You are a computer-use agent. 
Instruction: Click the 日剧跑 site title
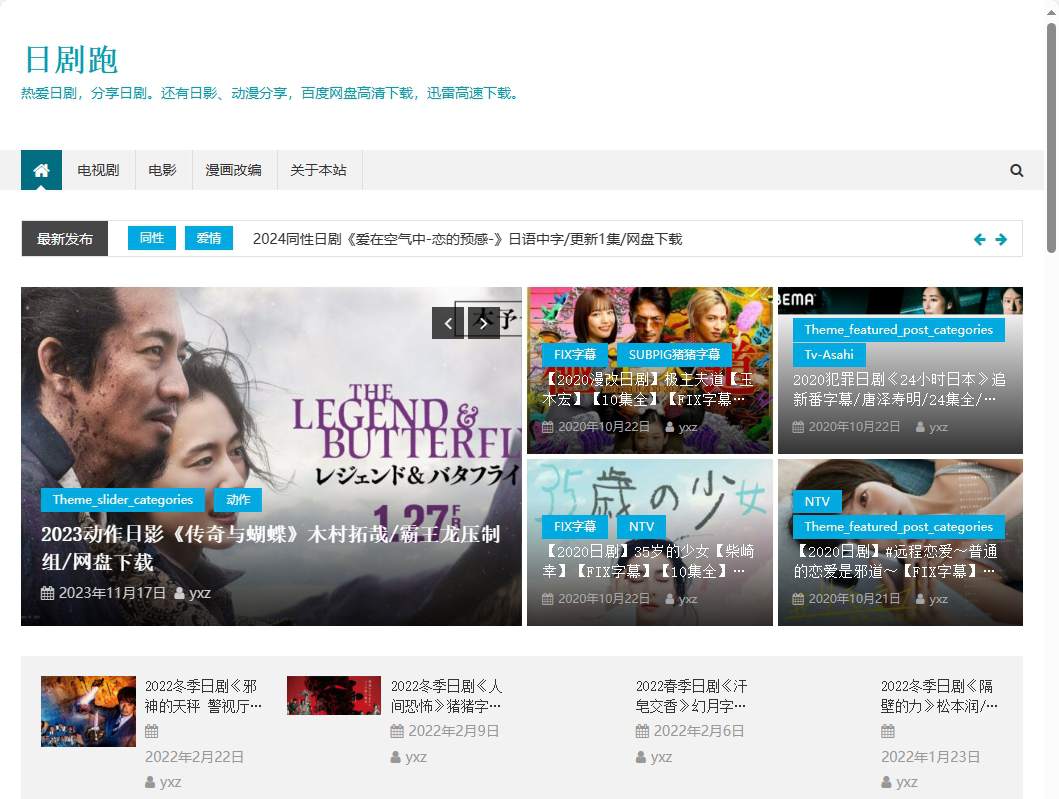pos(71,59)
